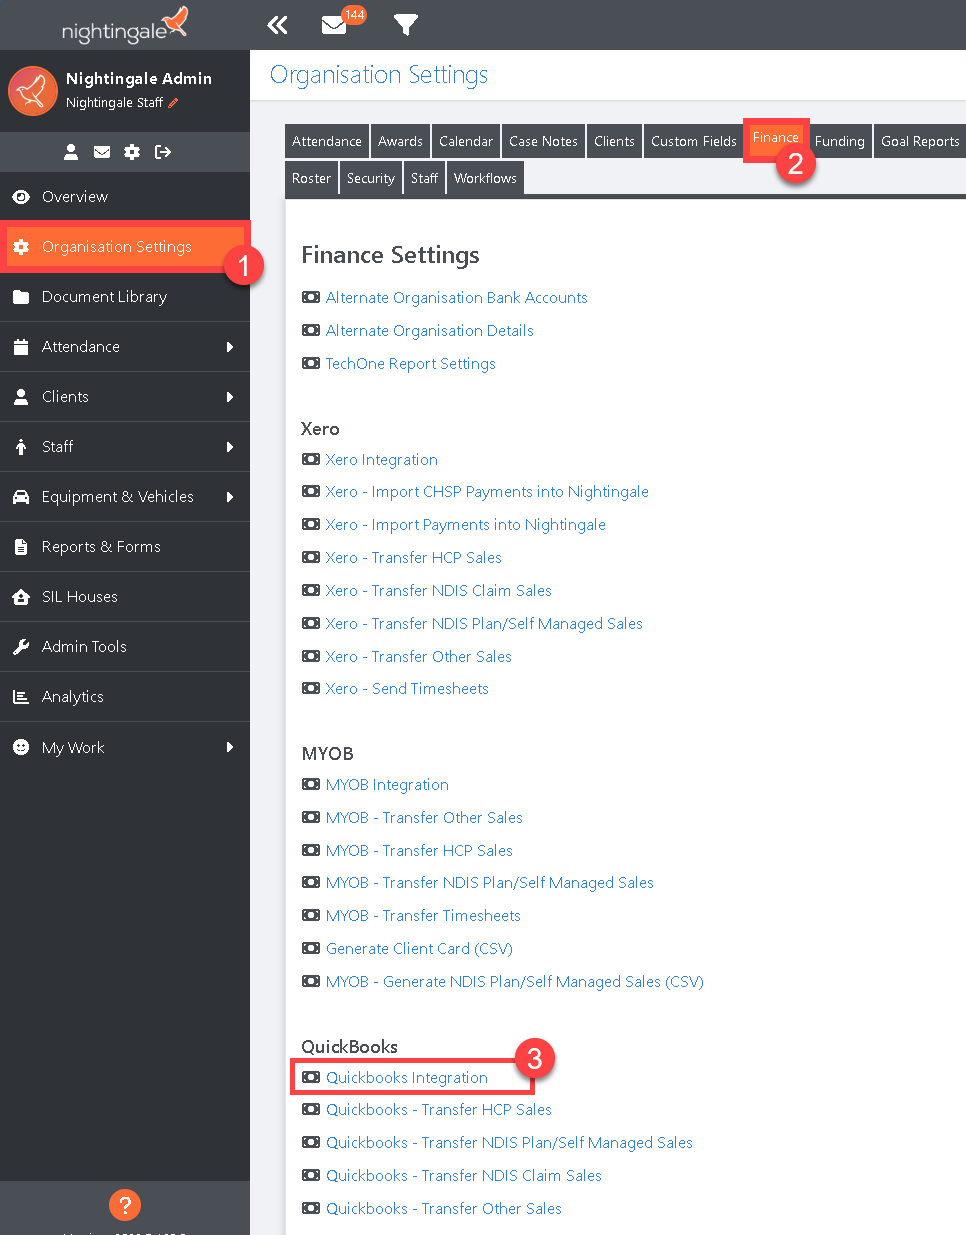
Task: Switch to the Attendance tab
Action: [327, 141]
